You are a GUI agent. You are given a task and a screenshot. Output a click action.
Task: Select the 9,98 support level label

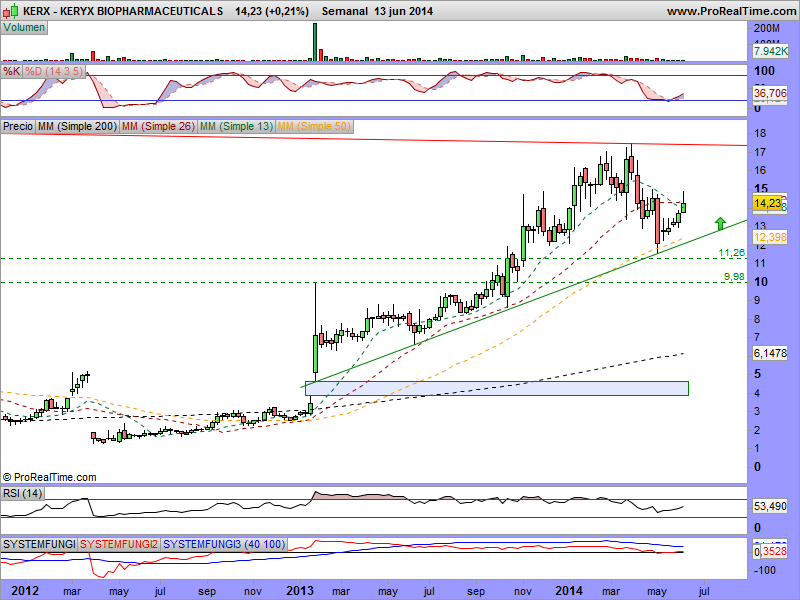click(x=734, y=277)
